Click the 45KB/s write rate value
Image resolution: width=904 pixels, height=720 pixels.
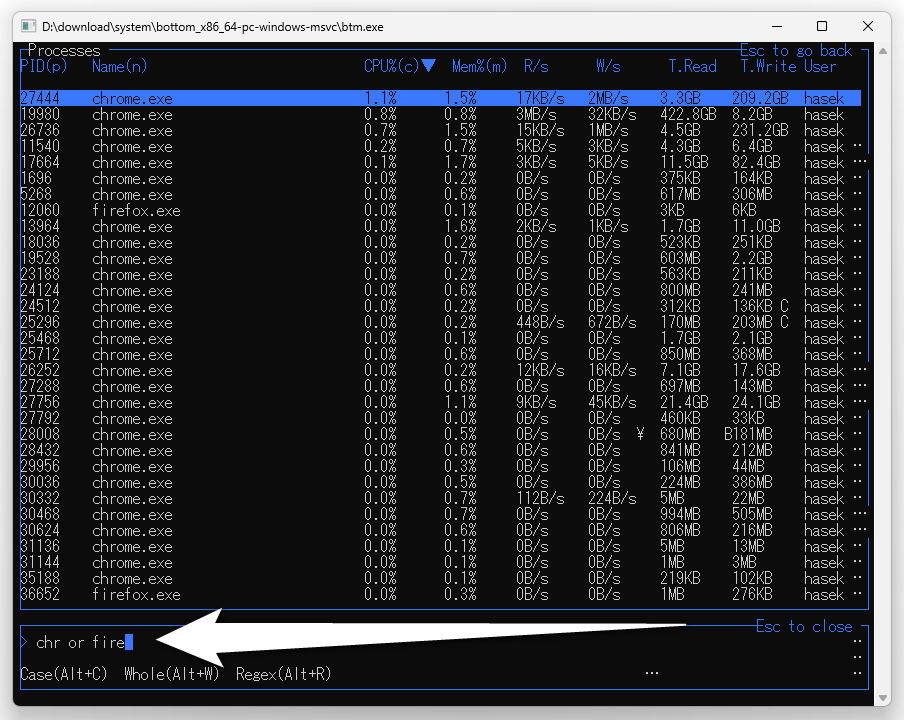tap(612, 402)
